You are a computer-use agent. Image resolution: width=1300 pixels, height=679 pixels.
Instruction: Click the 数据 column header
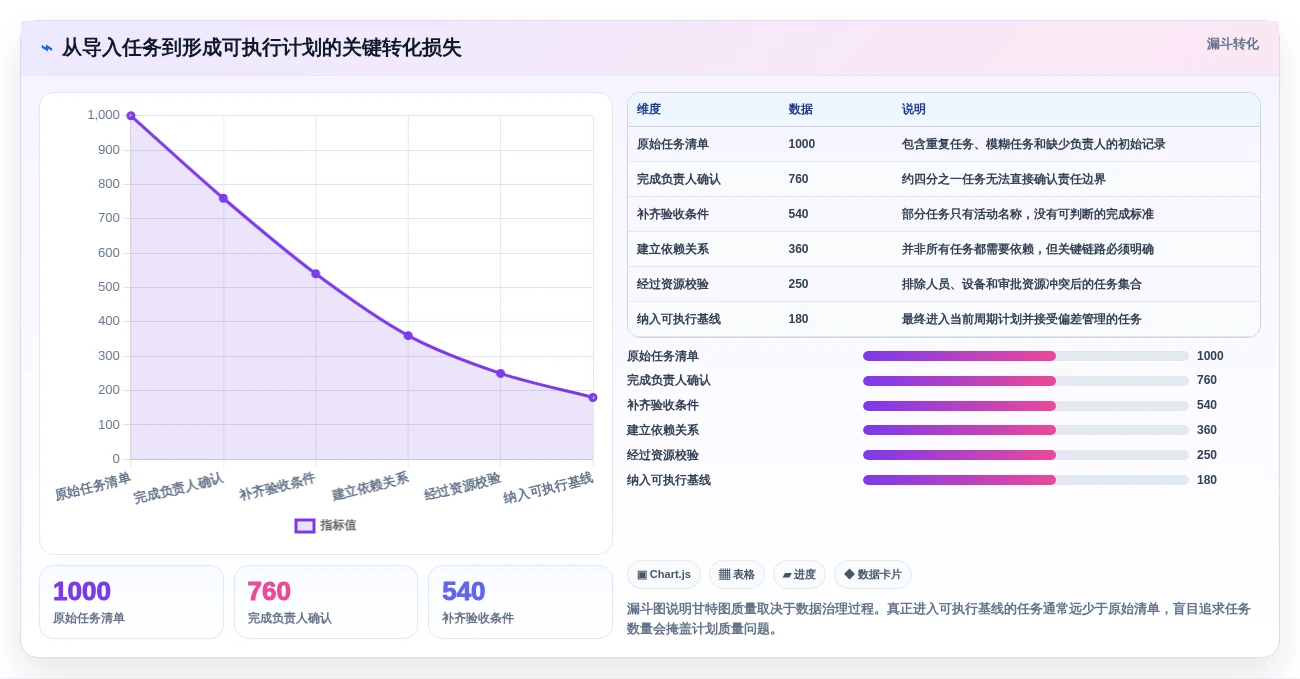tap(800, 110)
